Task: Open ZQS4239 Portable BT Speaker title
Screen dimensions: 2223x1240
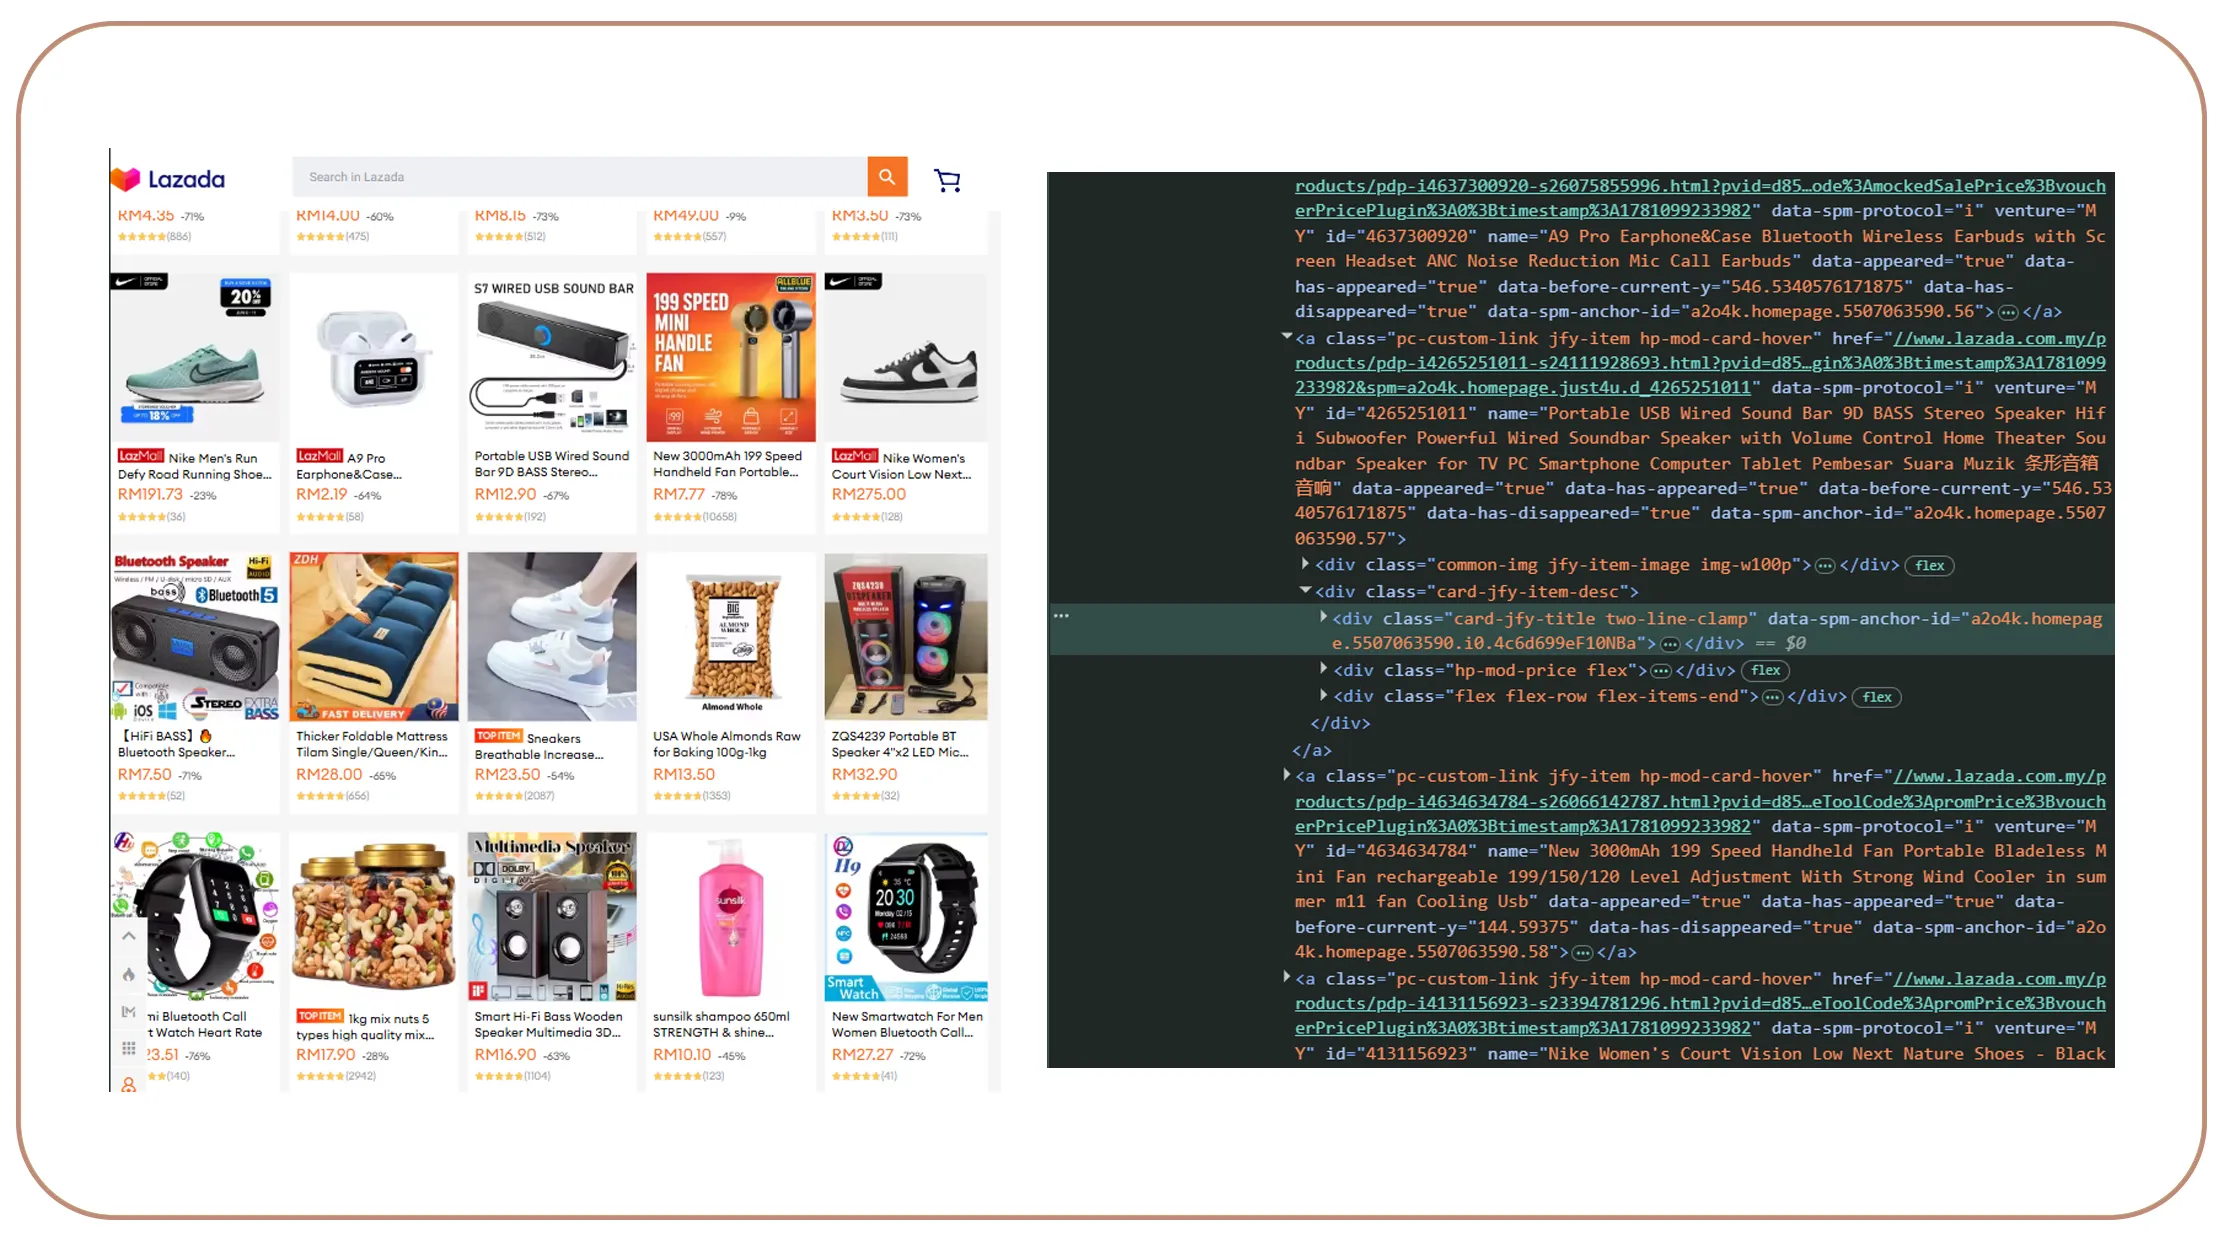Action: pos(900,745)
